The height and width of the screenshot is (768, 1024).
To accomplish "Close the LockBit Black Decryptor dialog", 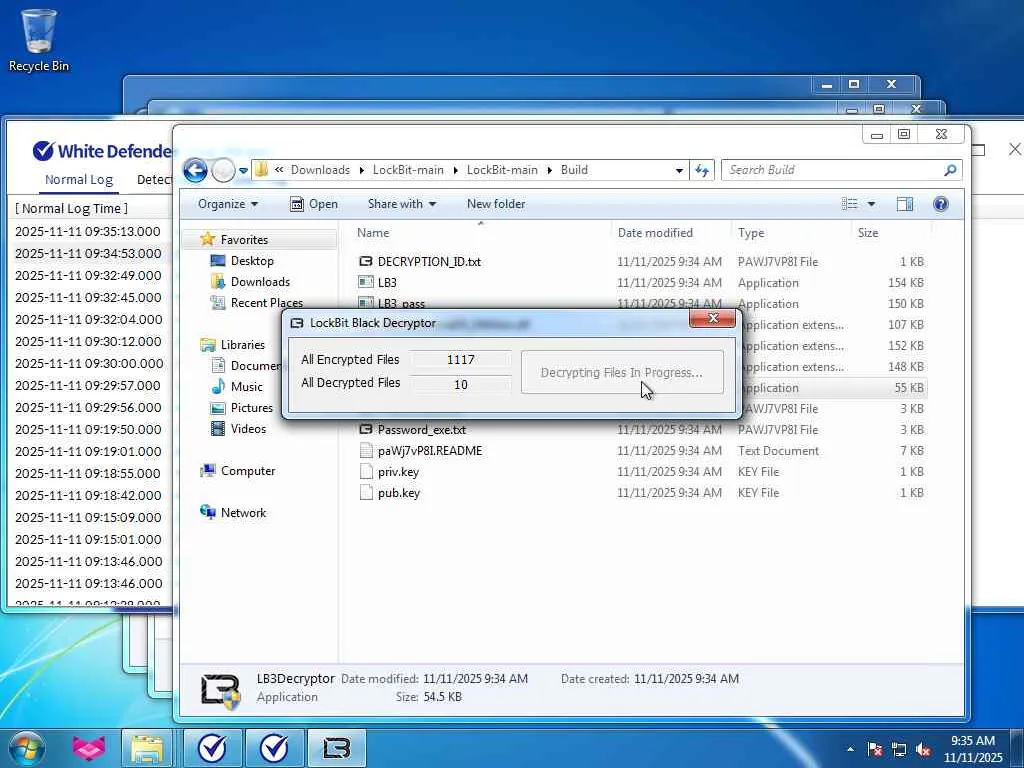I will coord(712,318).
